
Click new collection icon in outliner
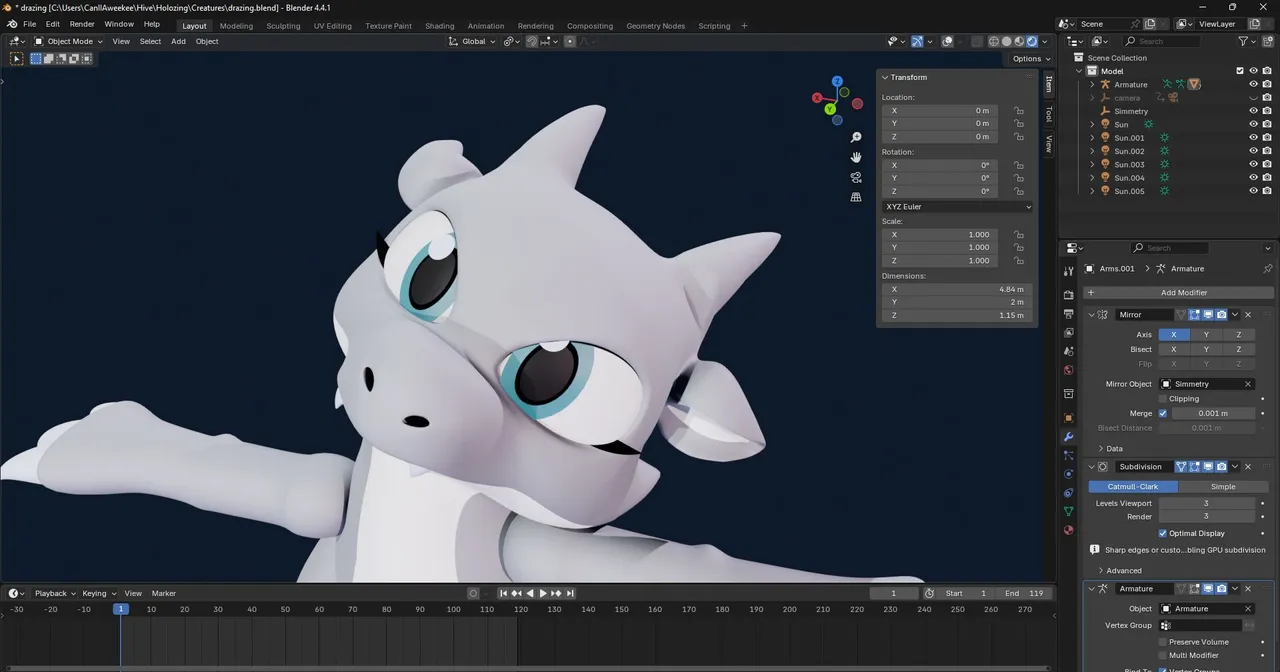point(1267,41)
